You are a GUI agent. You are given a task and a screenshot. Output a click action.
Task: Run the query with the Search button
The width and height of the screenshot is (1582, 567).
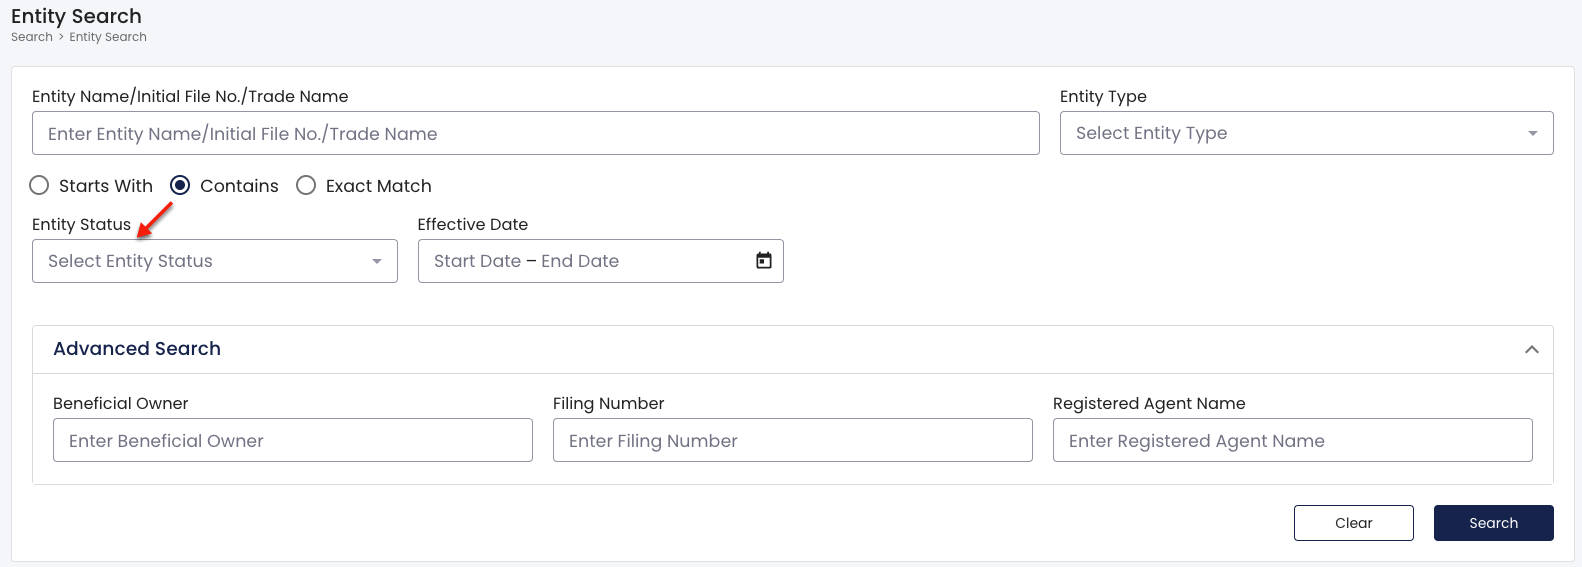click(x=1493, y=523)
